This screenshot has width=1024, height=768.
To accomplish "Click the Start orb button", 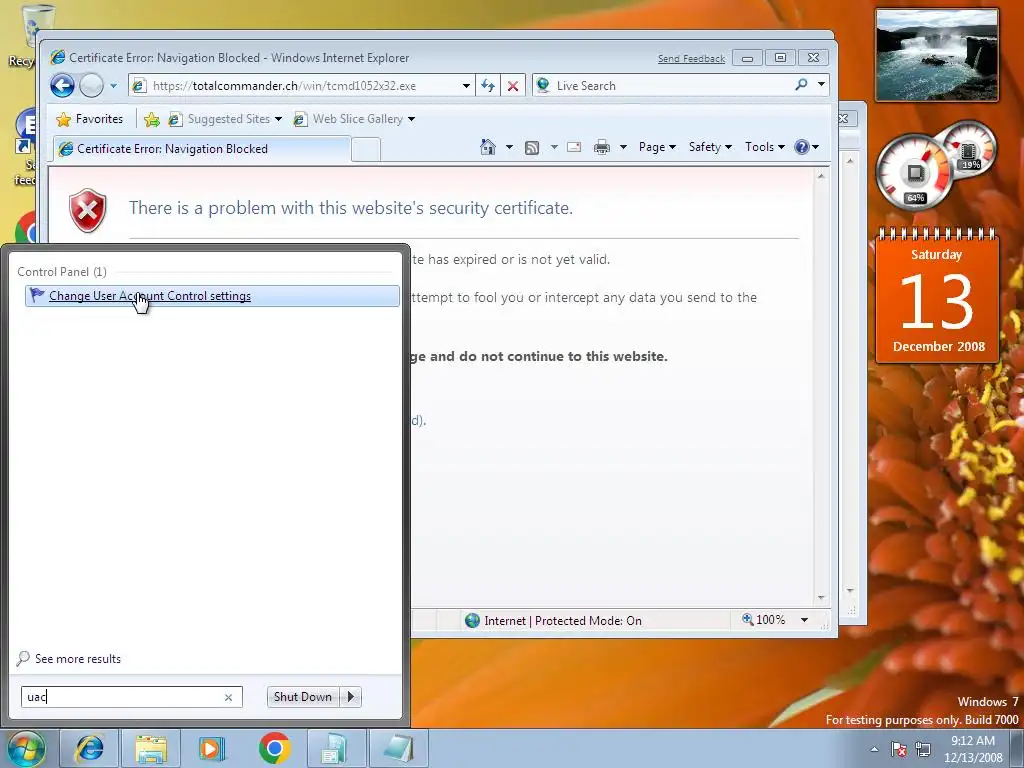I will tap(26, 749).
